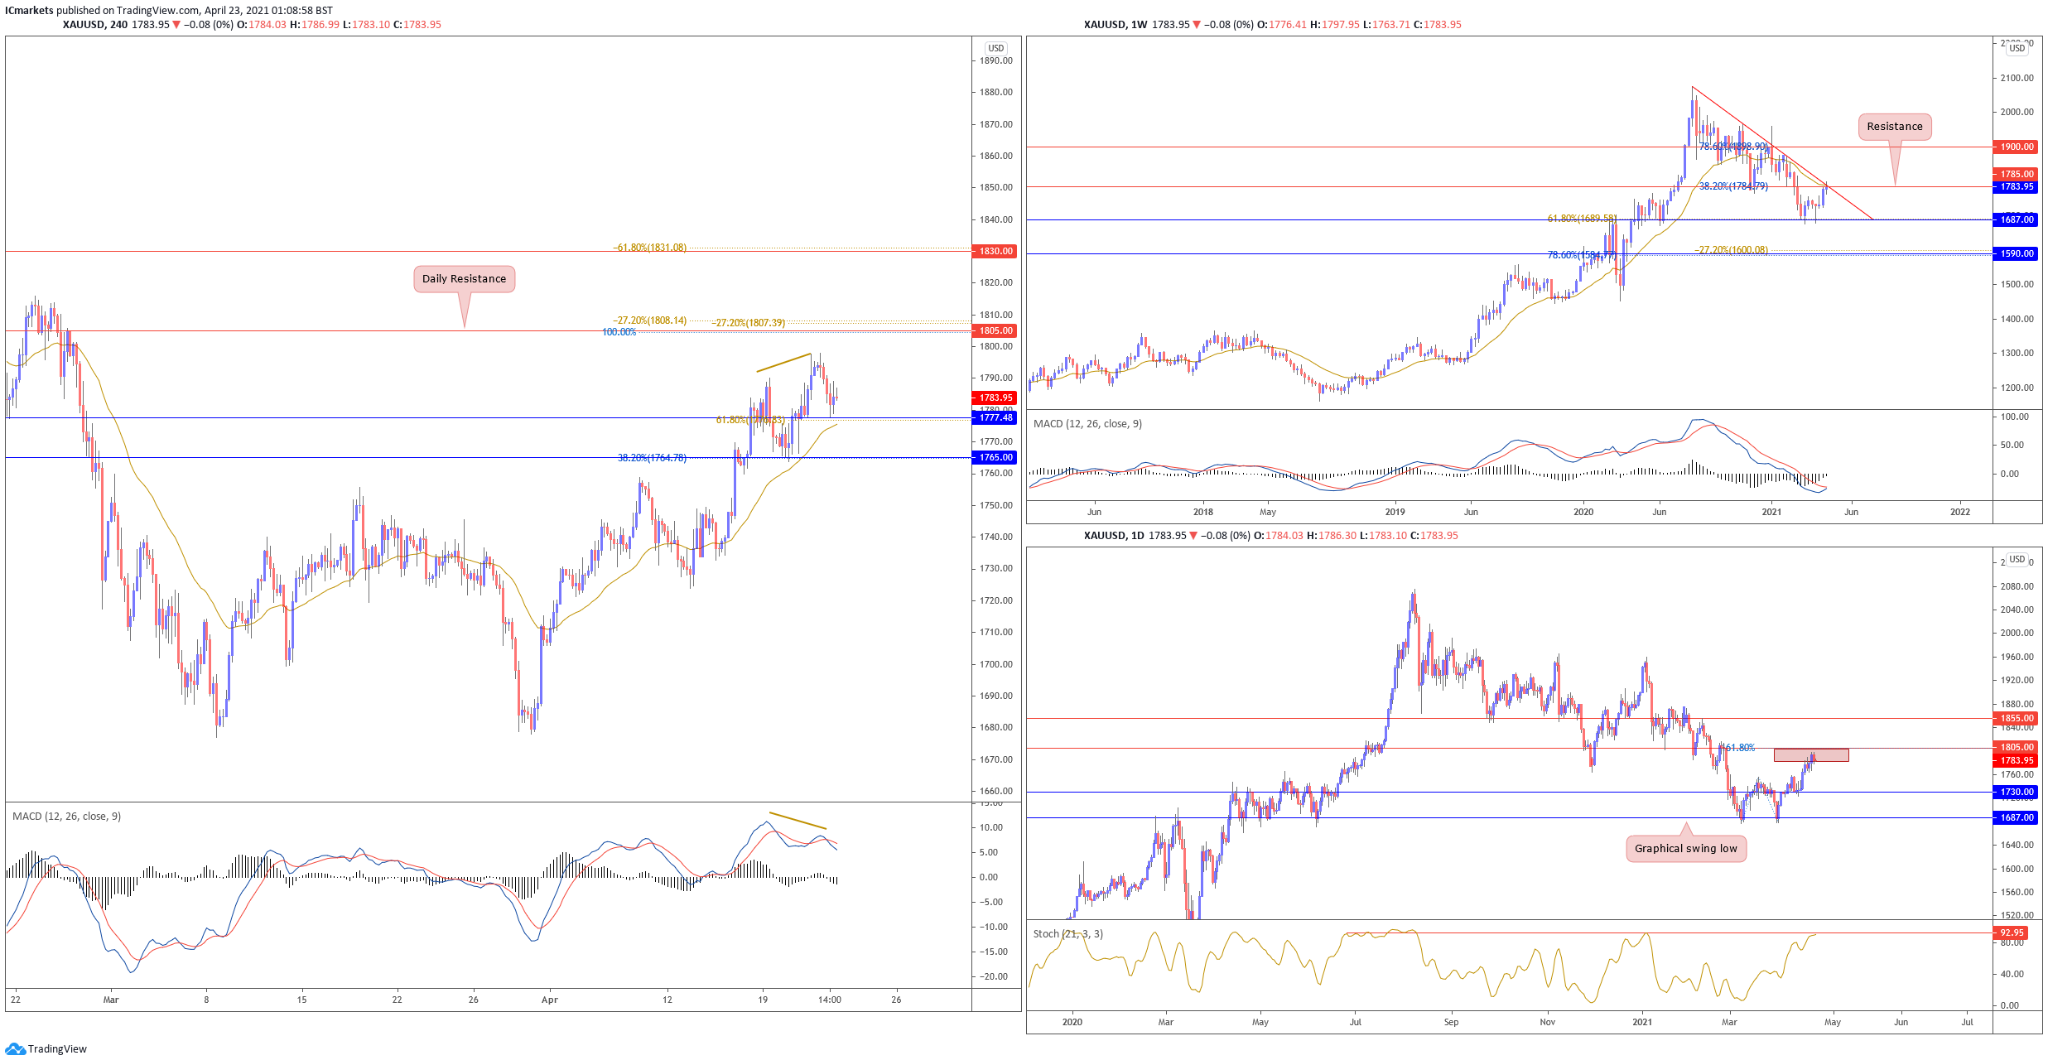Click the TradingView cloud logo
The height and width of the screenshot is (1064, 2048).
[15, 1049]
